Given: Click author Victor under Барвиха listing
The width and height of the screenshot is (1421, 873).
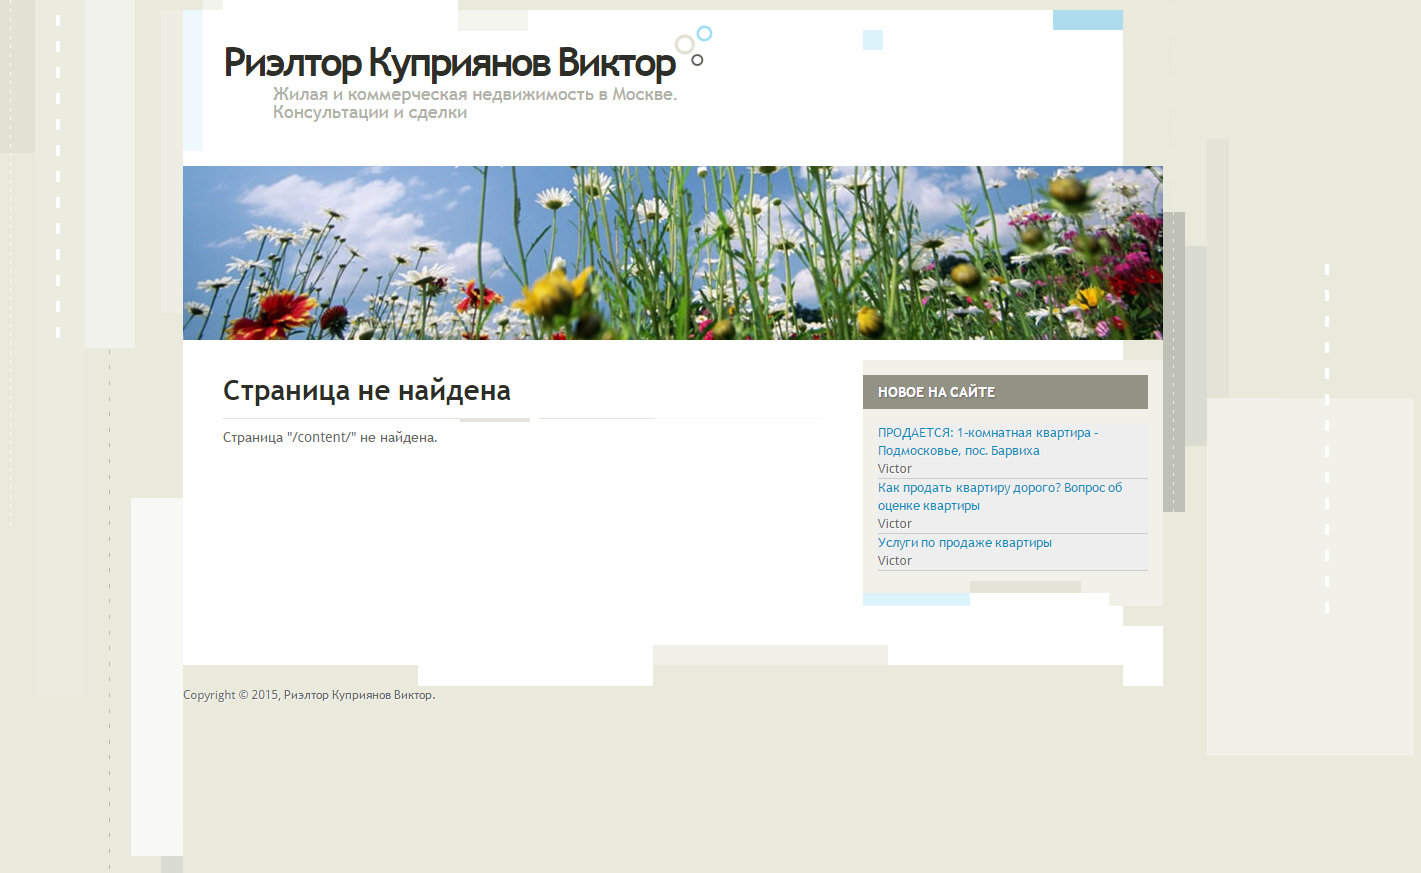Looking at the screenshot, I should (895, 469).
